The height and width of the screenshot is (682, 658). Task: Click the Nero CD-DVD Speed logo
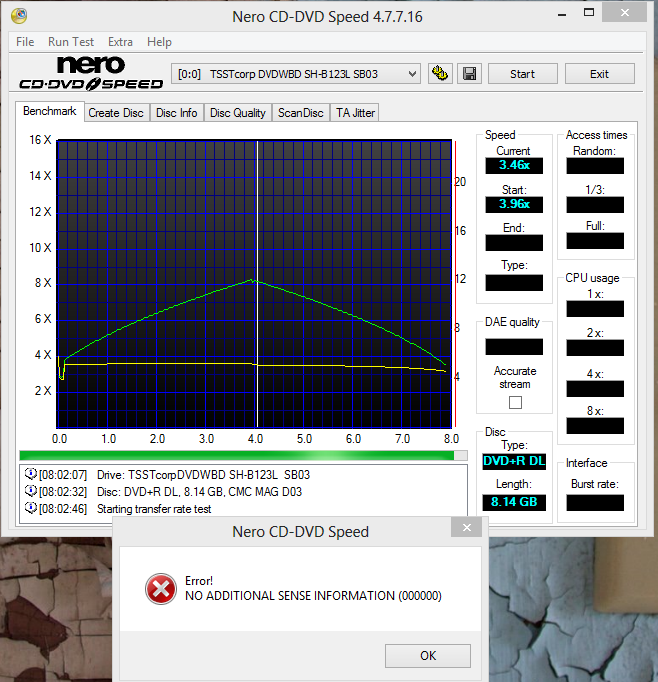pyautogui.click(x=91, y=73)
